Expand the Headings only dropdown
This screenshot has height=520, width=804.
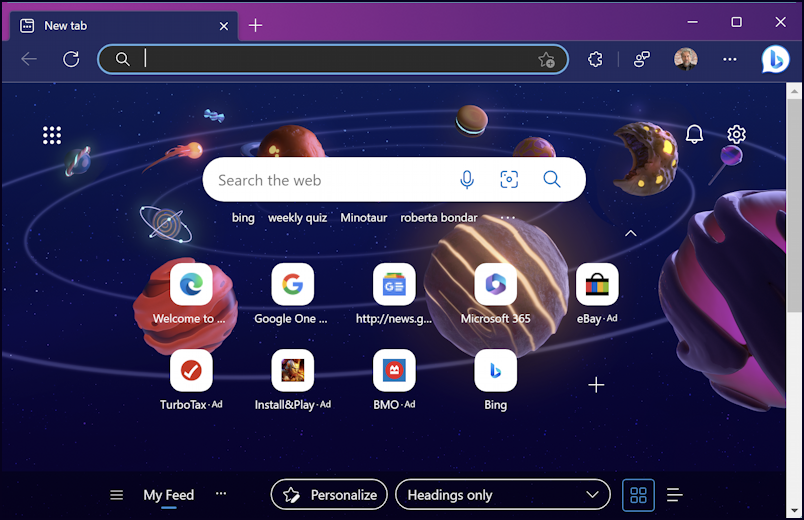point(502,495)
